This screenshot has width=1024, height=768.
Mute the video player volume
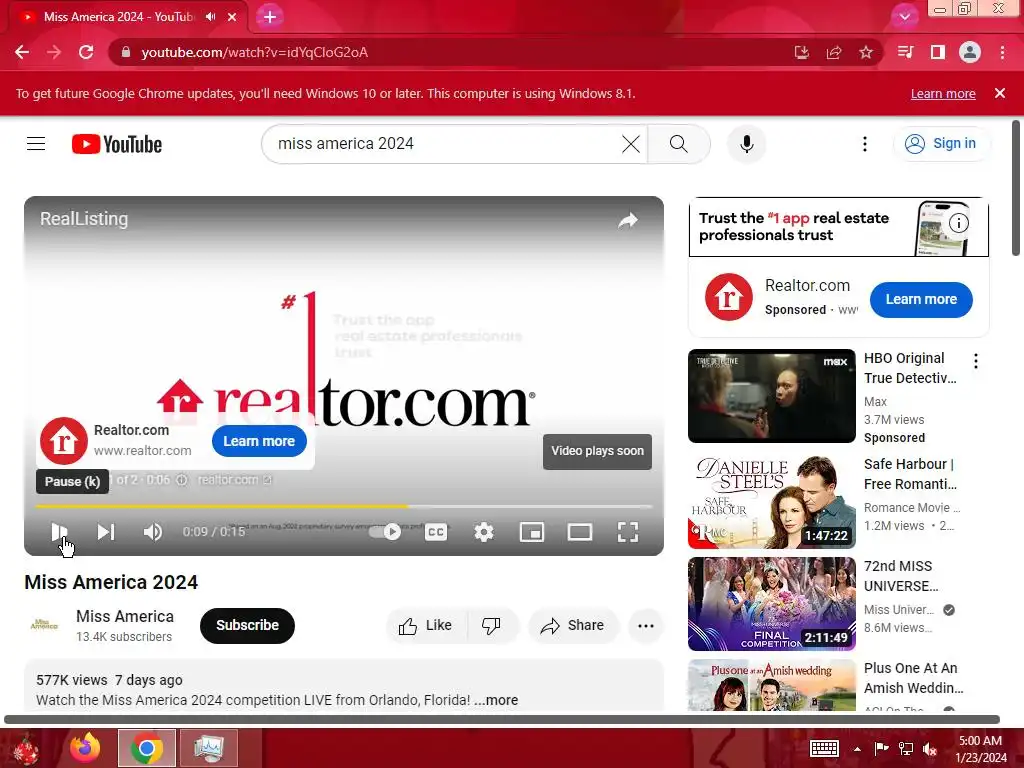(153, 532)
